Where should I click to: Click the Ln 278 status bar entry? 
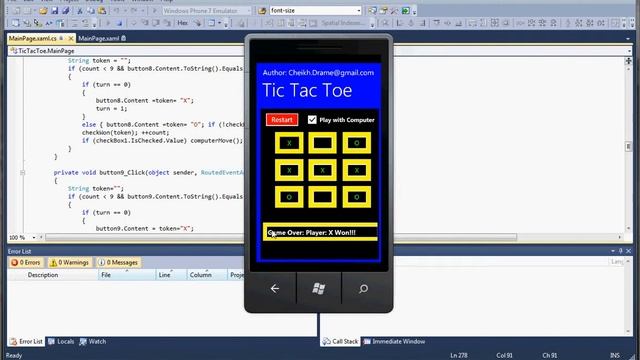tap(459, 356)
